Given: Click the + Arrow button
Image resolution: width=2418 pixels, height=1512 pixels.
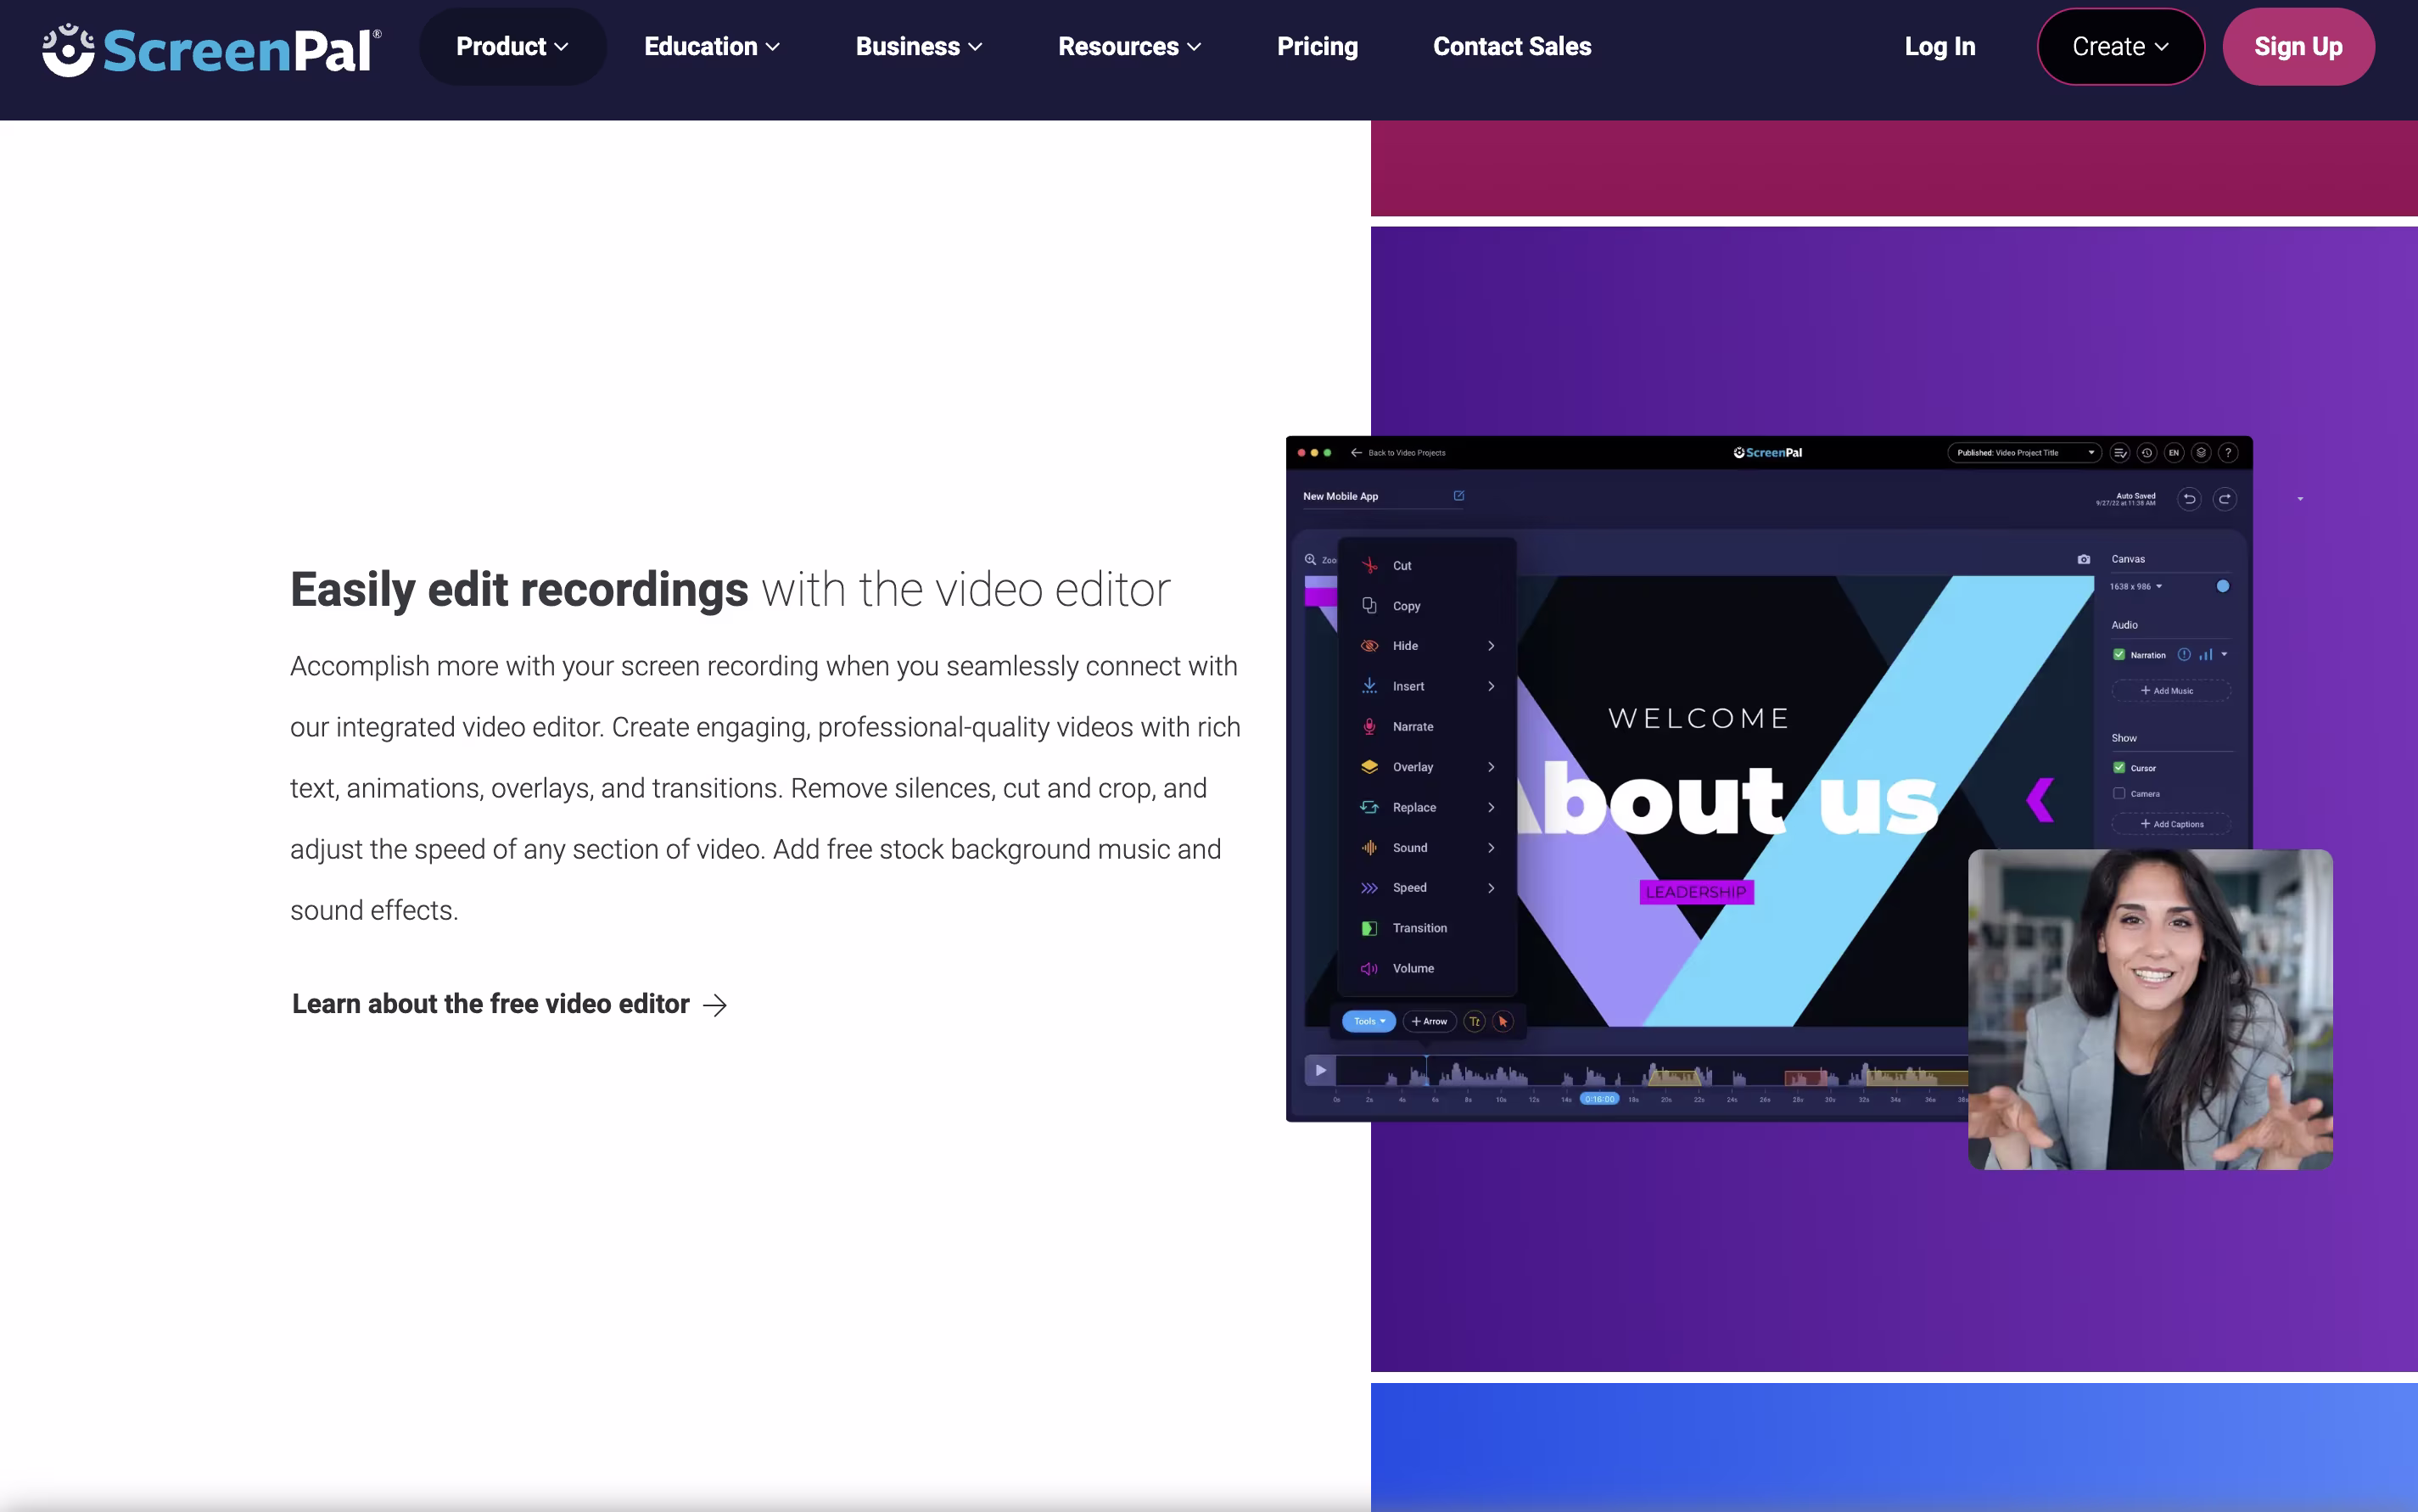Looking at the screenshot, I should (x=1429, y=1021).
